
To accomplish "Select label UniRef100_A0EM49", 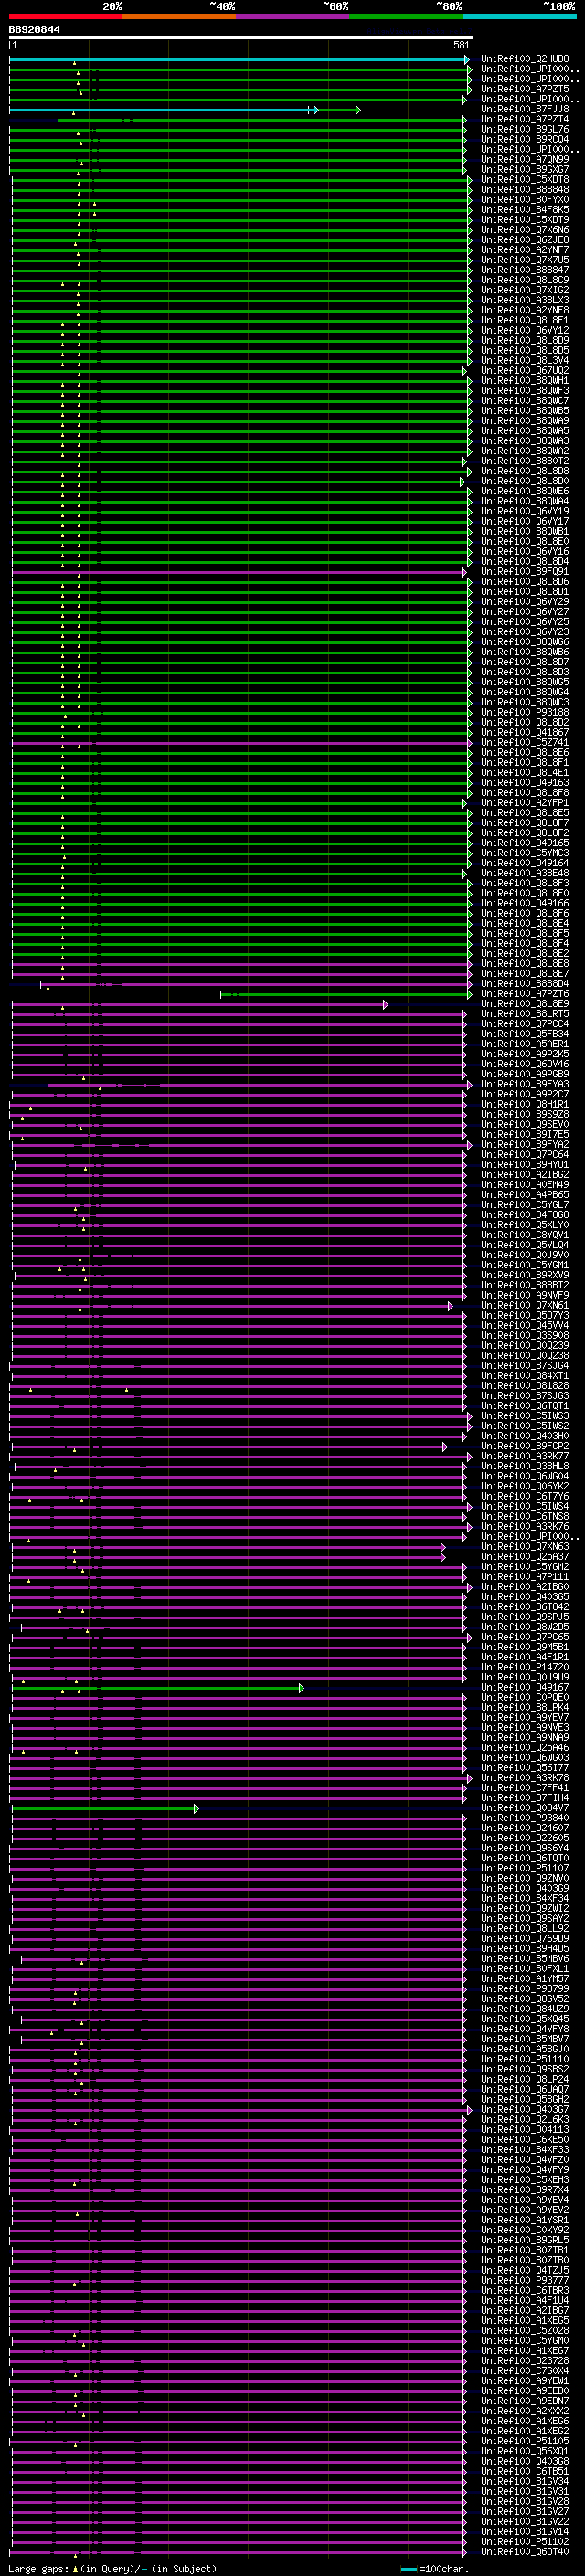I will [x=525, y=1185].
